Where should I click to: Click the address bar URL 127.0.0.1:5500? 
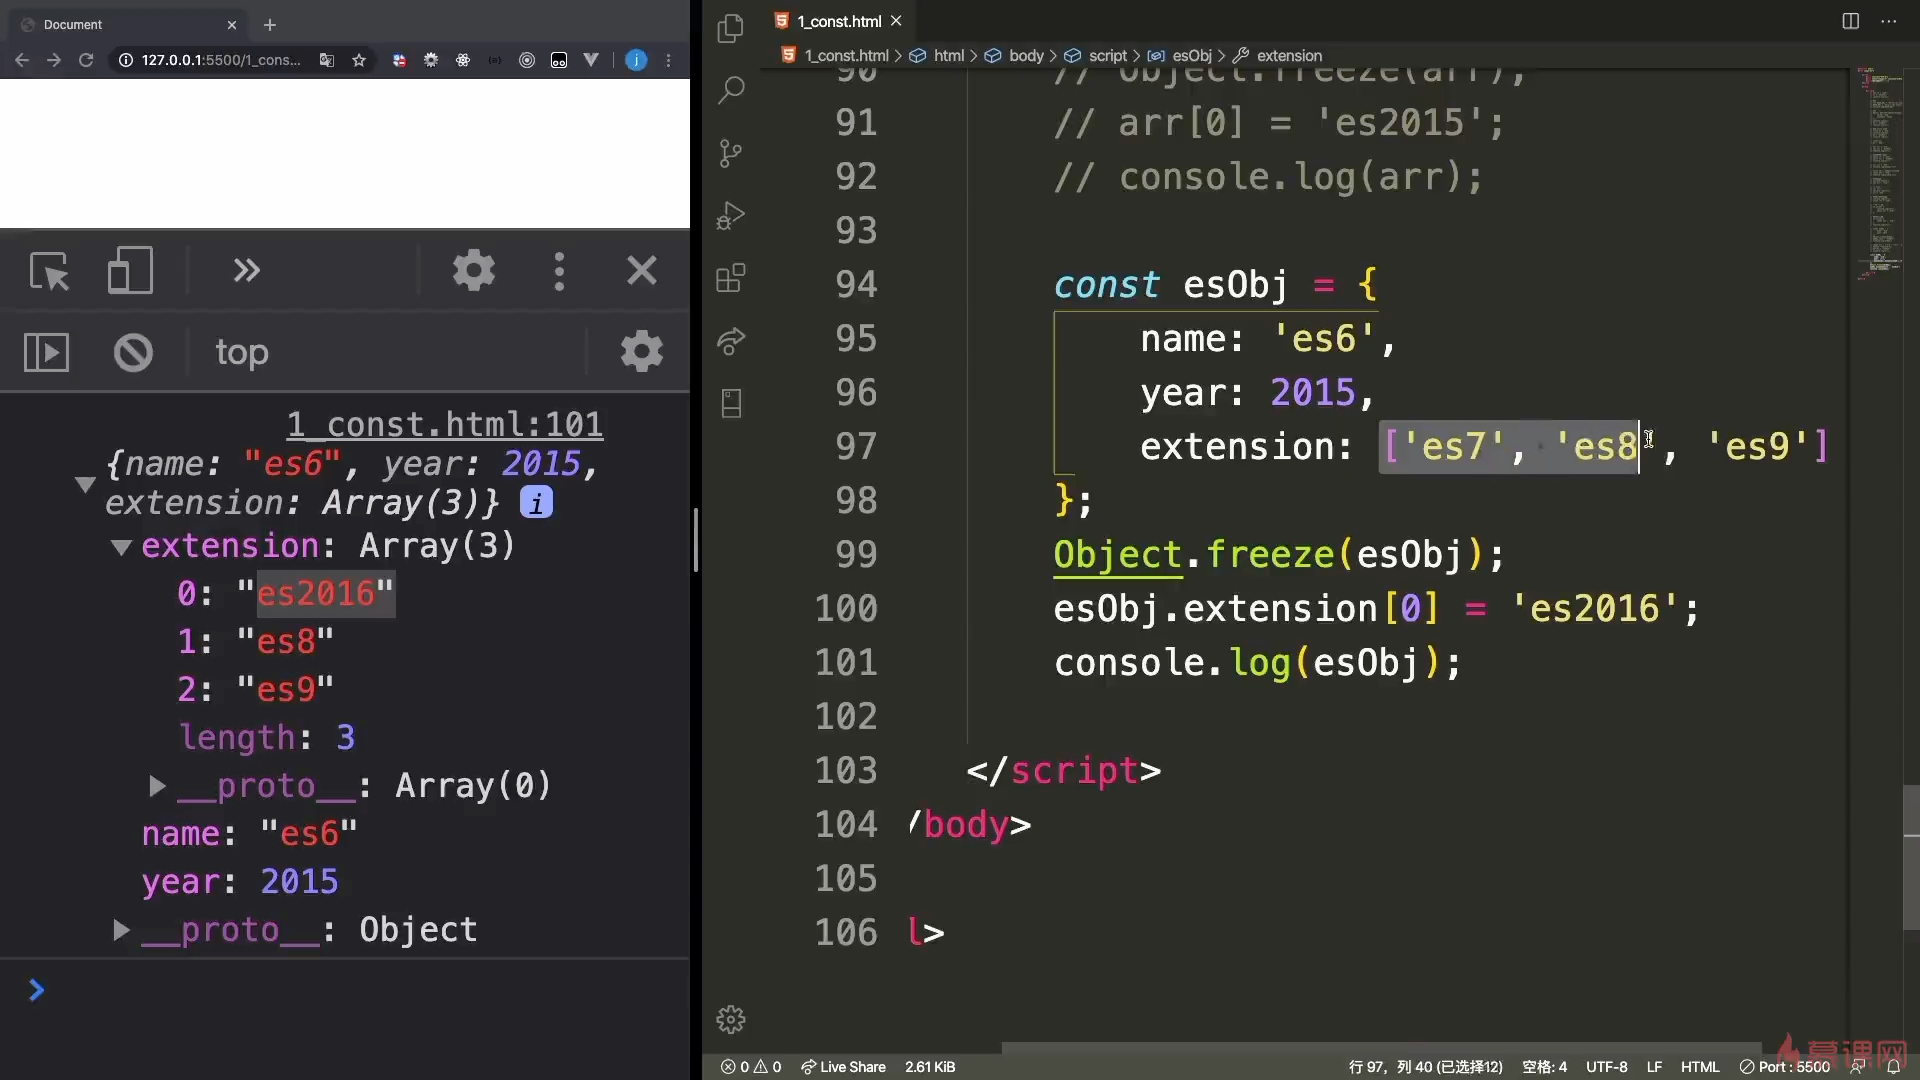[x=220, y=60]
